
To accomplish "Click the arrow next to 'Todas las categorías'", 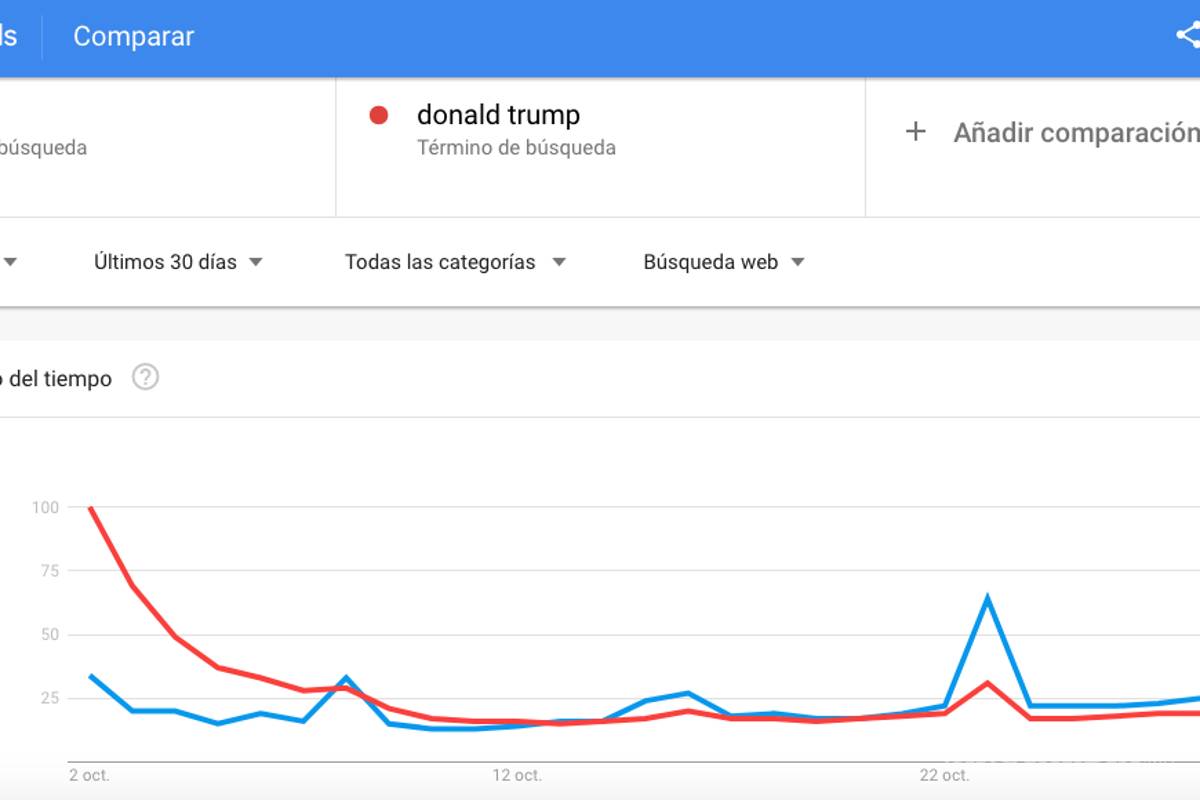I will pos(558,262).
